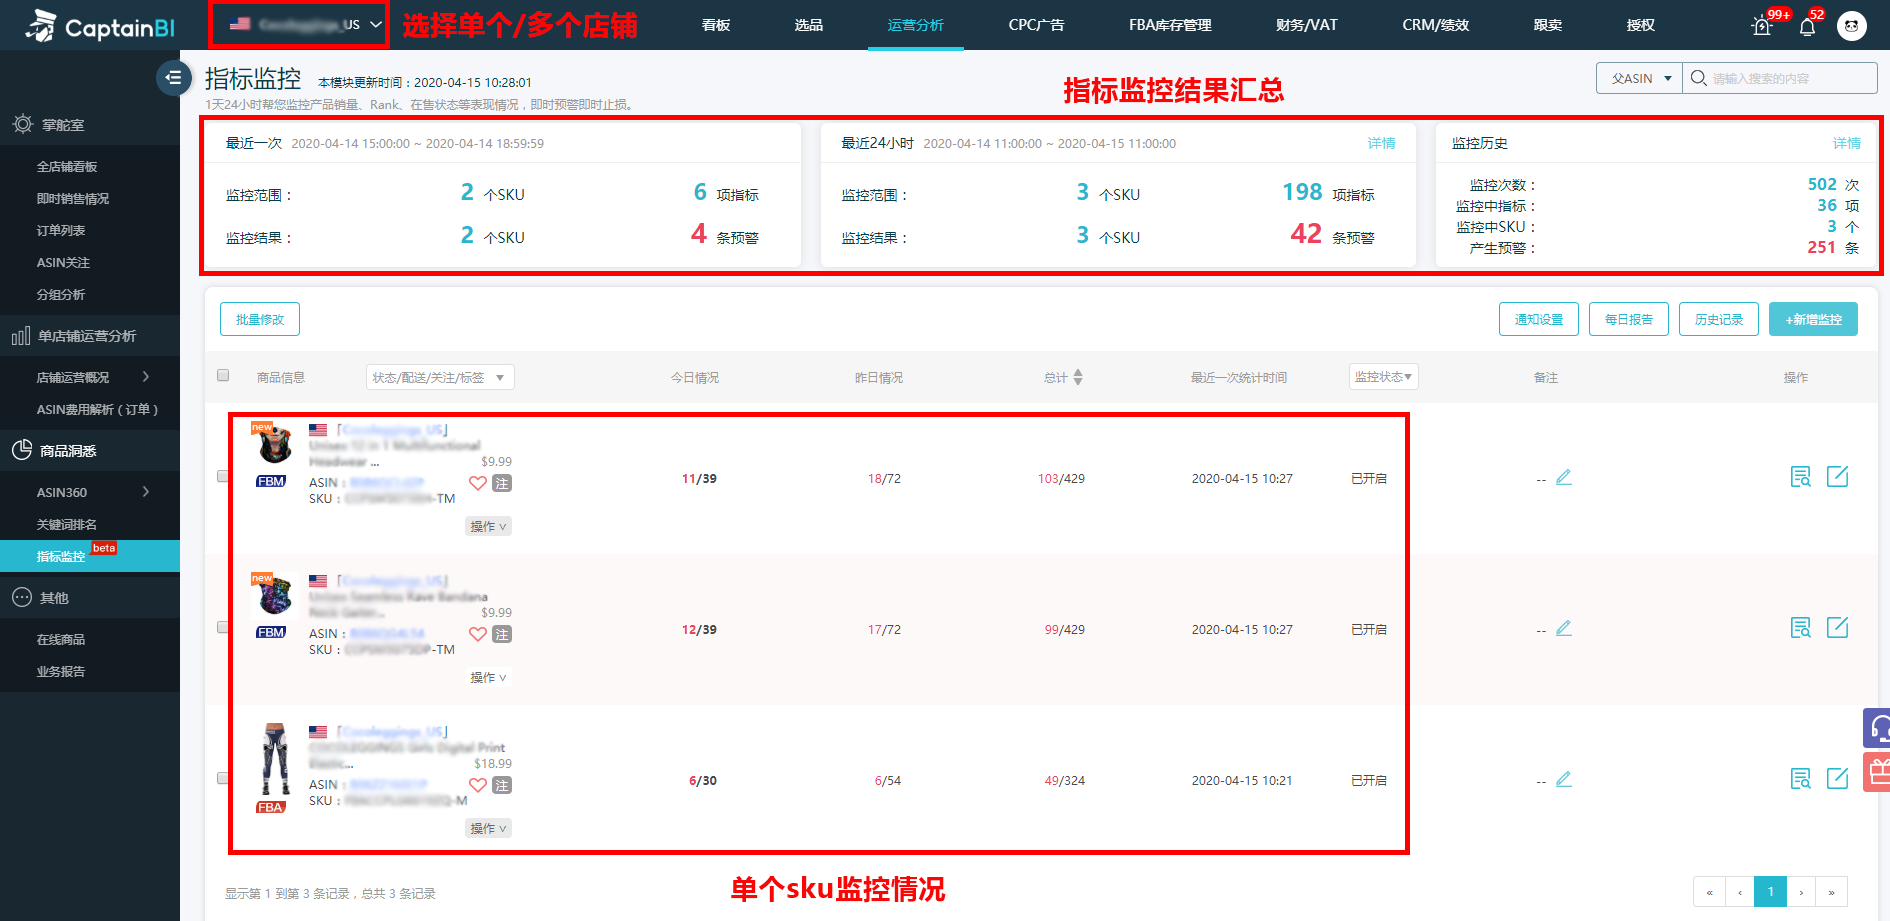The image size is (1890, 921).
Task: Open the user avatar menu
Action: 1852,26
